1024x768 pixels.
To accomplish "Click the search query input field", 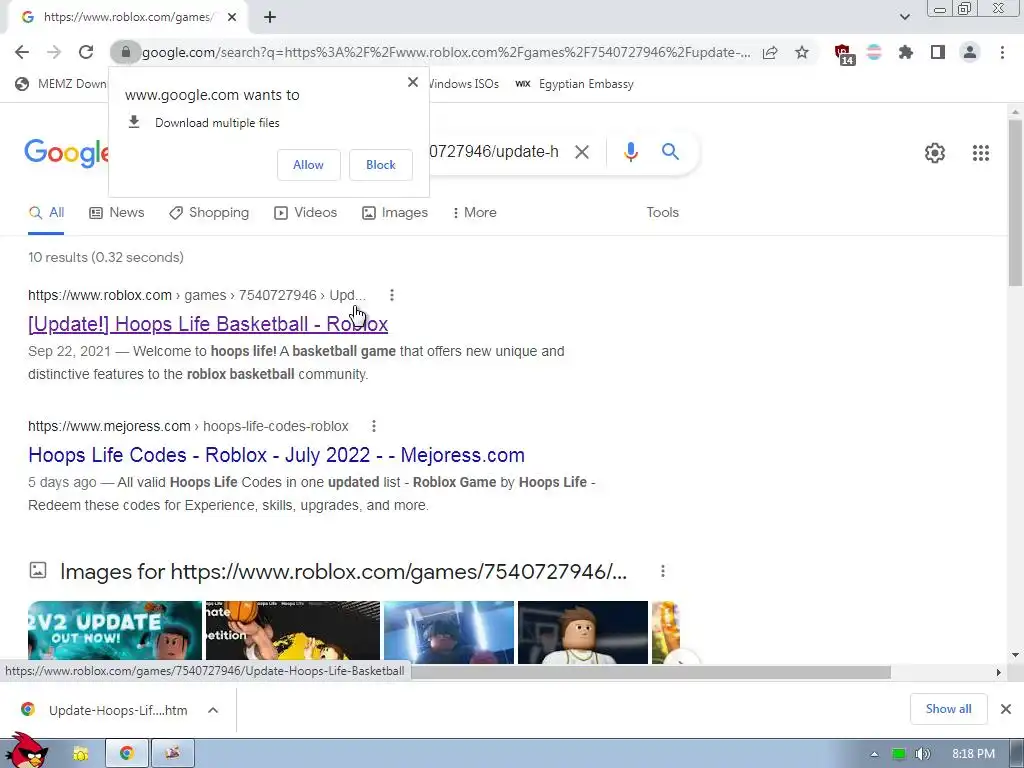I will point(494,152).
